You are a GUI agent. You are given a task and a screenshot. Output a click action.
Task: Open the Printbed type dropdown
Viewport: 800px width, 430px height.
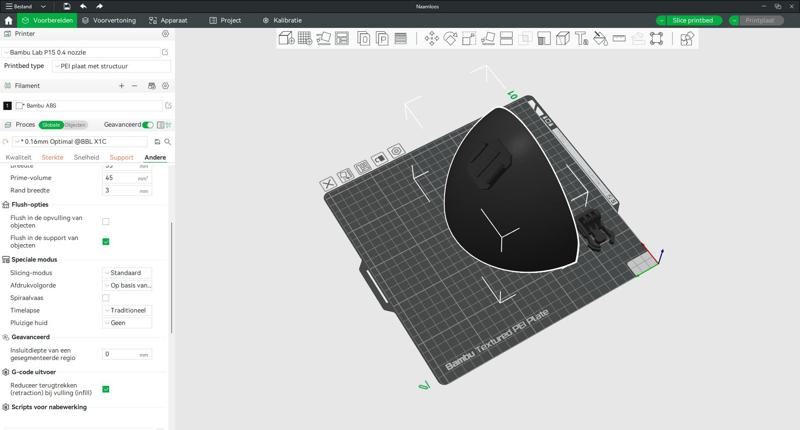111,66
